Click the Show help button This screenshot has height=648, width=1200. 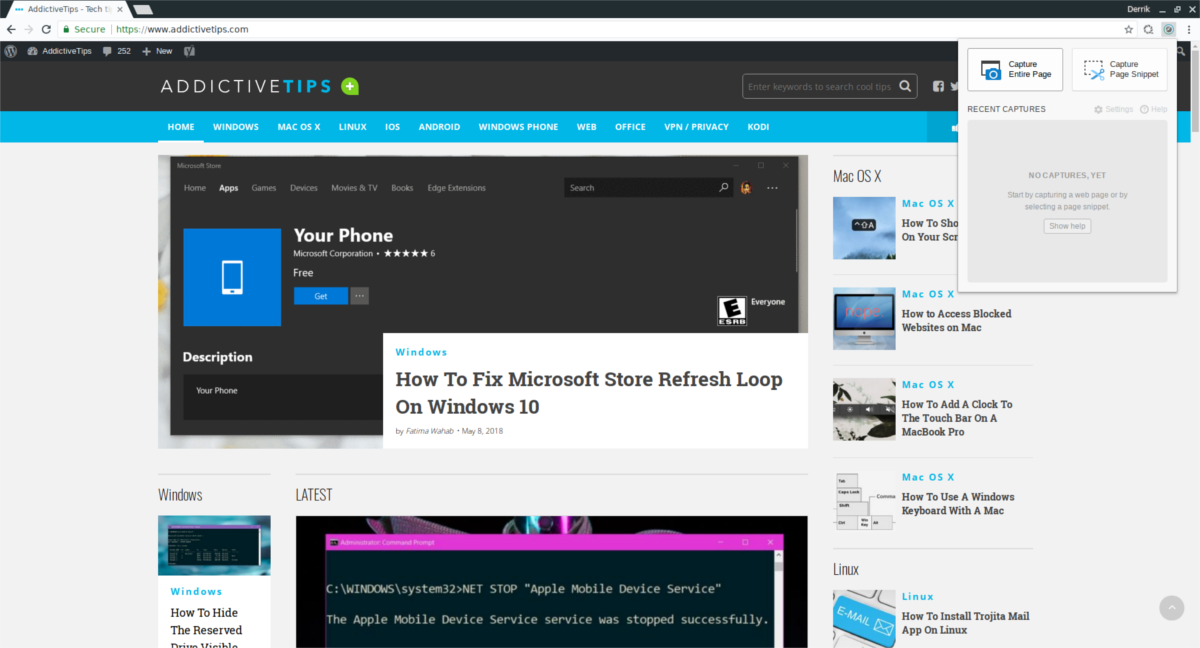1067,226
